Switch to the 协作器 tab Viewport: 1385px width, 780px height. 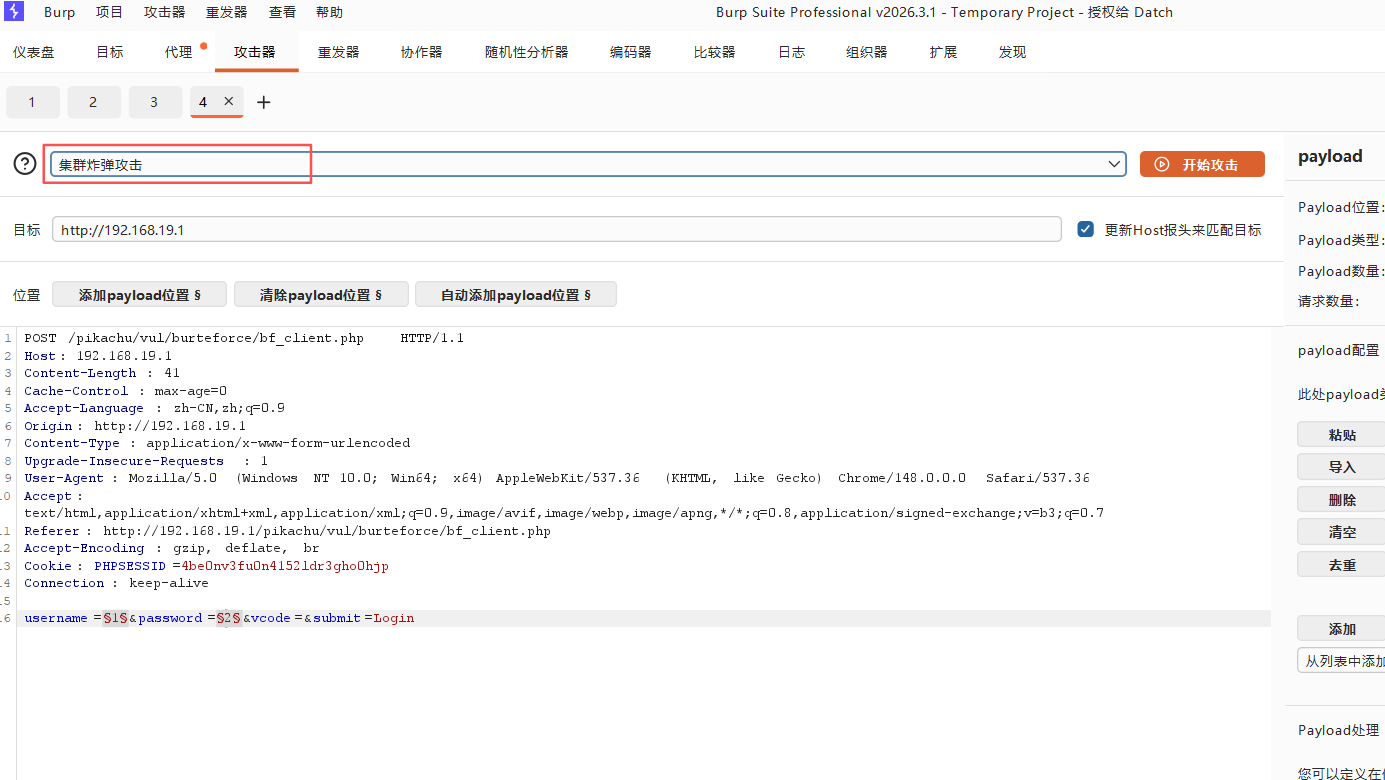421,52
